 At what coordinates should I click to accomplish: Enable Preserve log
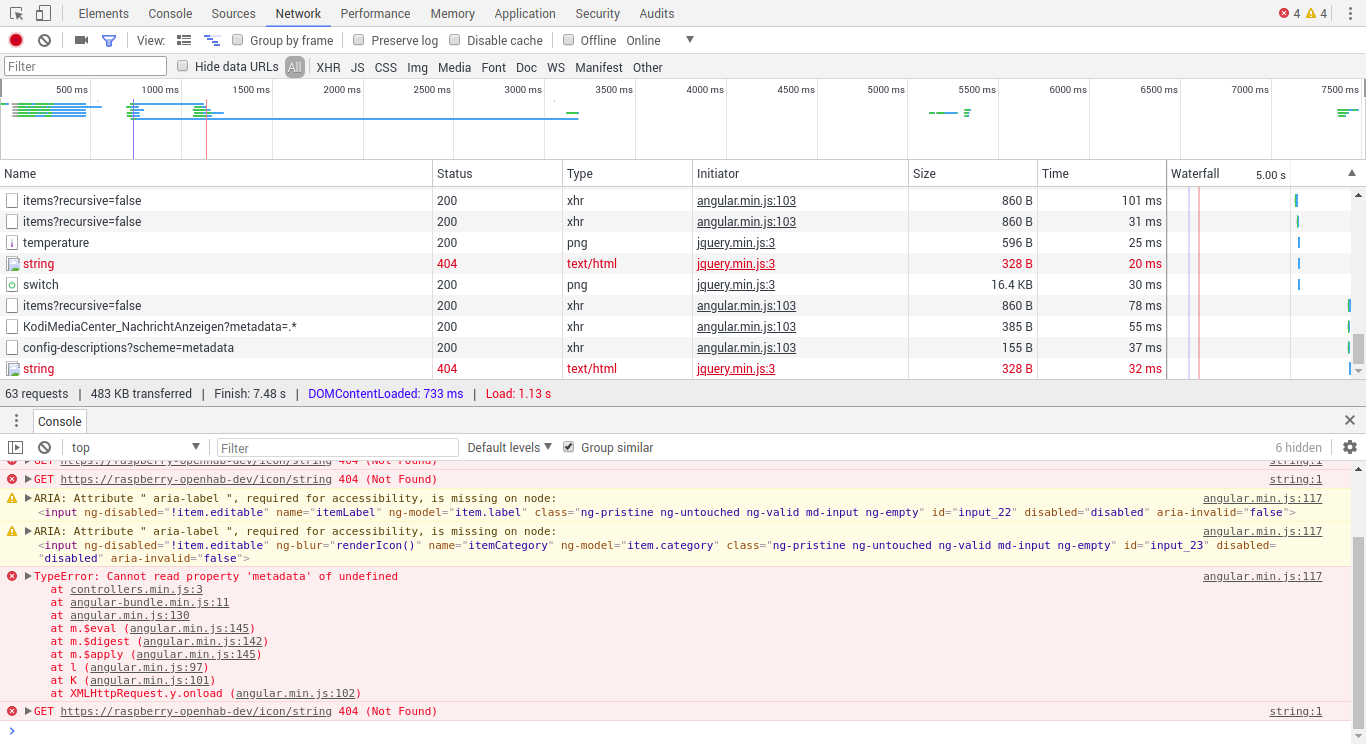pyautogui.click(x=360, y=40)
